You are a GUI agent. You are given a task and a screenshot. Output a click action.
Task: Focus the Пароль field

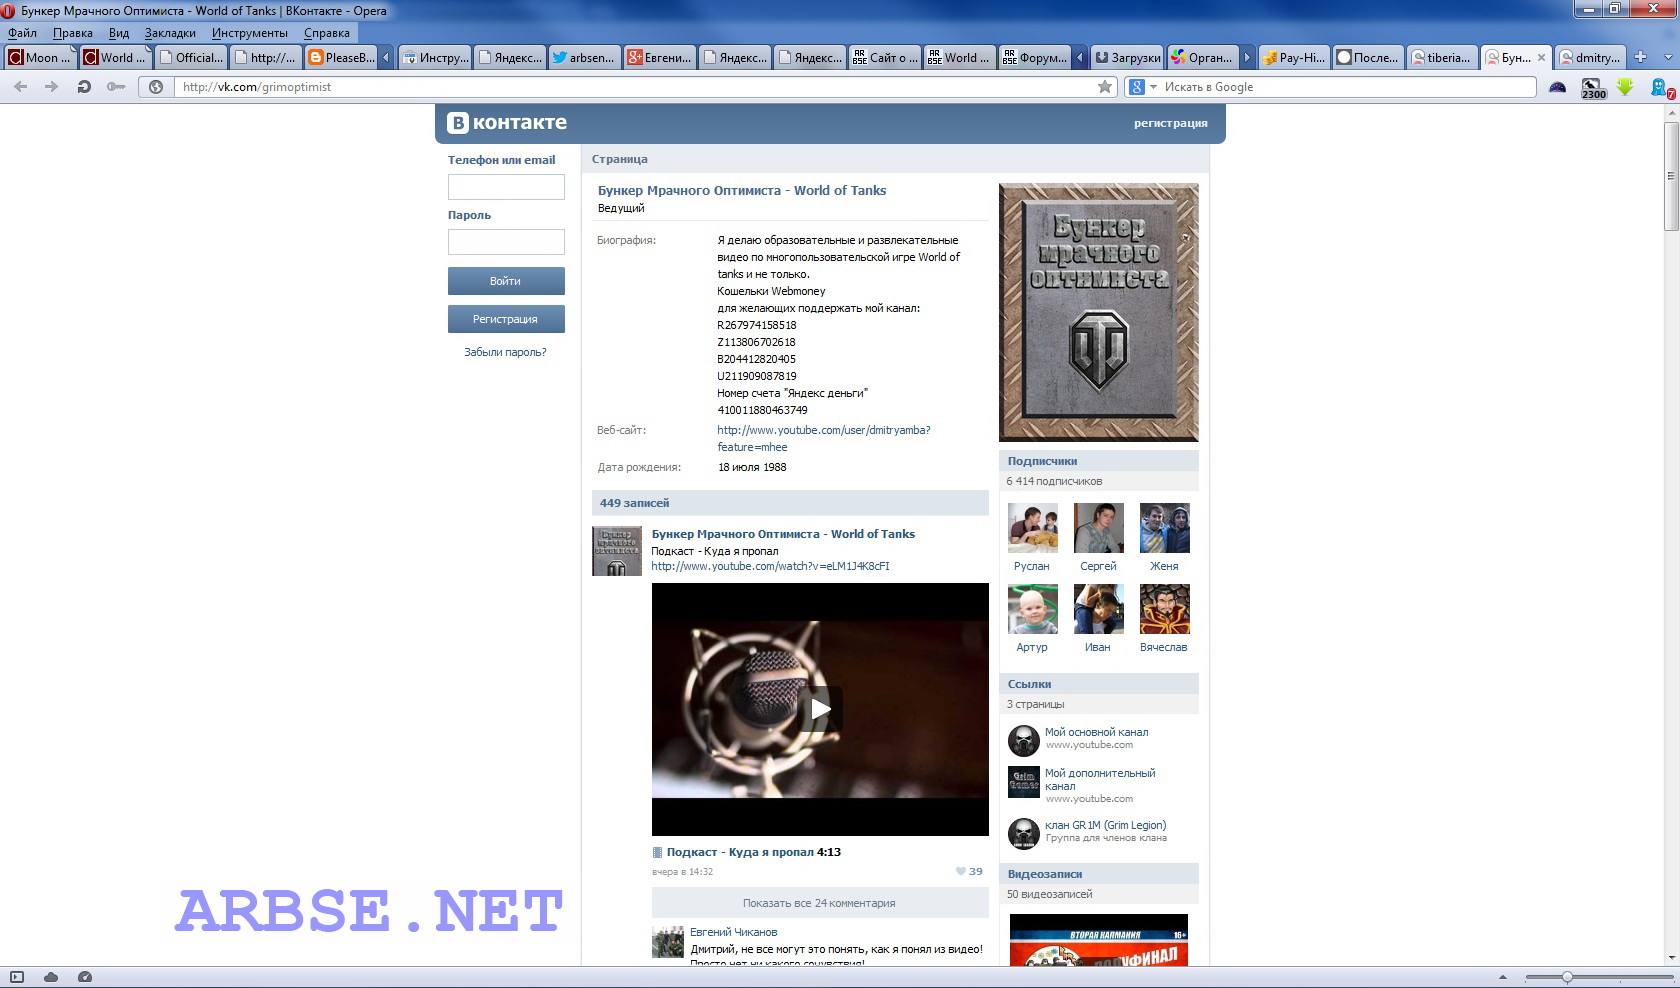506,242
